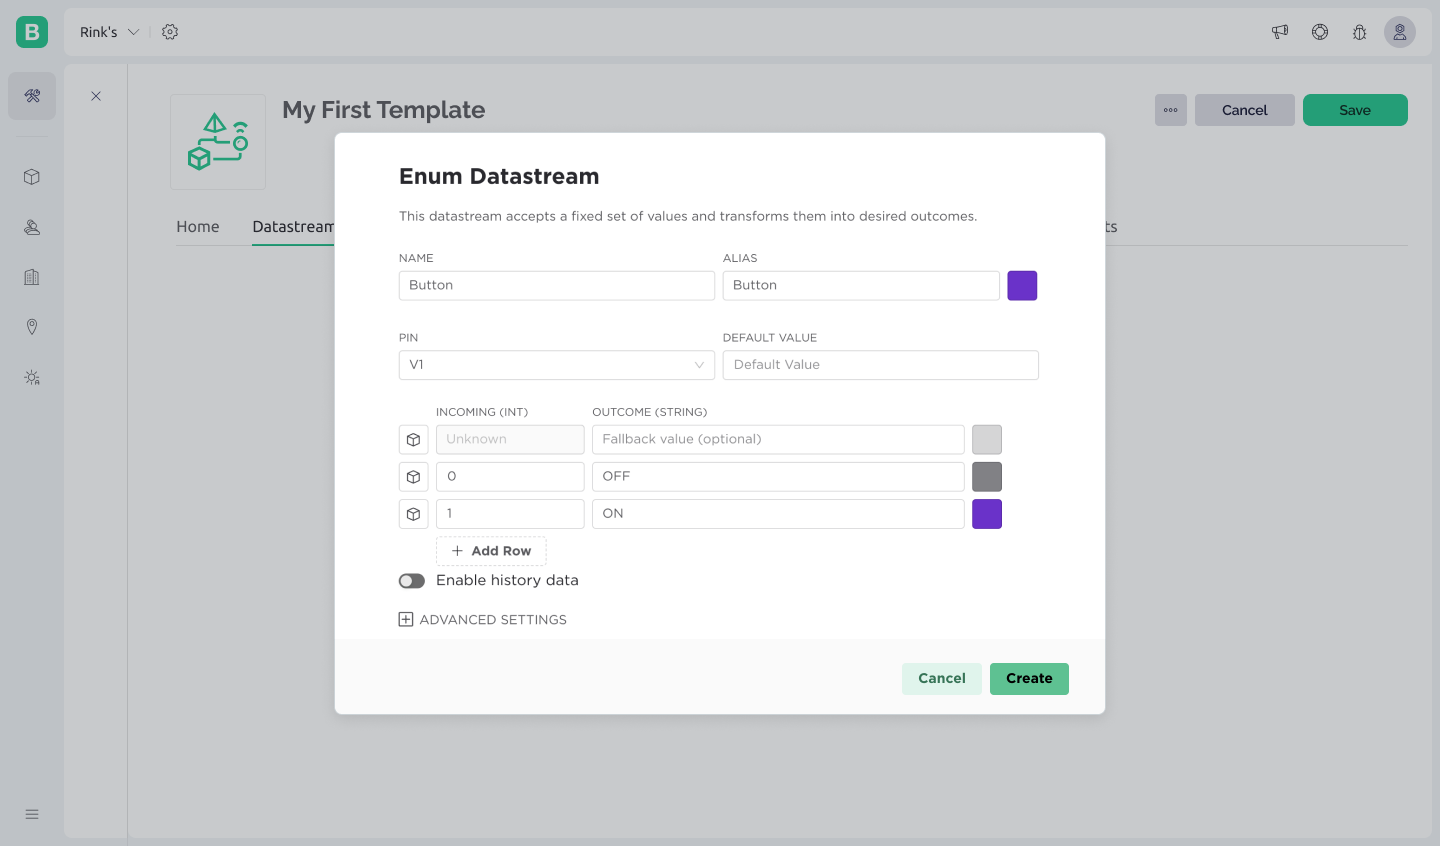Open the Devices cube icon in sidebar
Screen dimensions: 1440x846
point(32,177)
